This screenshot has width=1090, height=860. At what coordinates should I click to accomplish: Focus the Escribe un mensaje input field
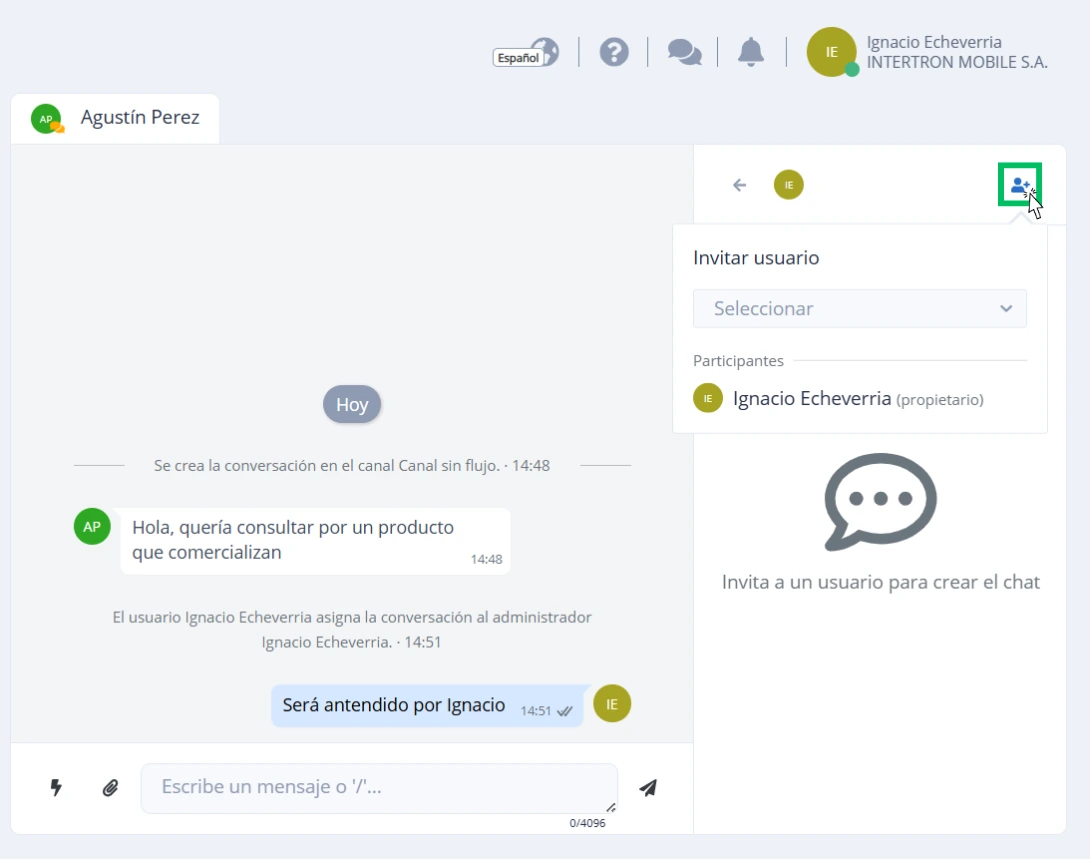(379, 788)
